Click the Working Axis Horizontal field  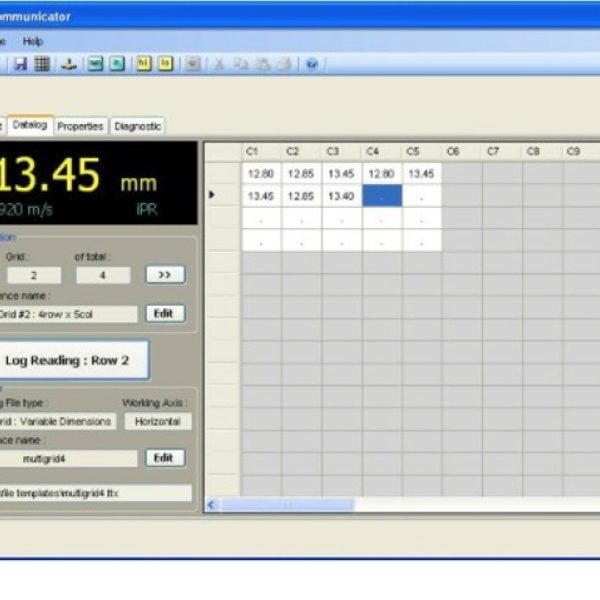pyautogui.click(x=158, y=421)
